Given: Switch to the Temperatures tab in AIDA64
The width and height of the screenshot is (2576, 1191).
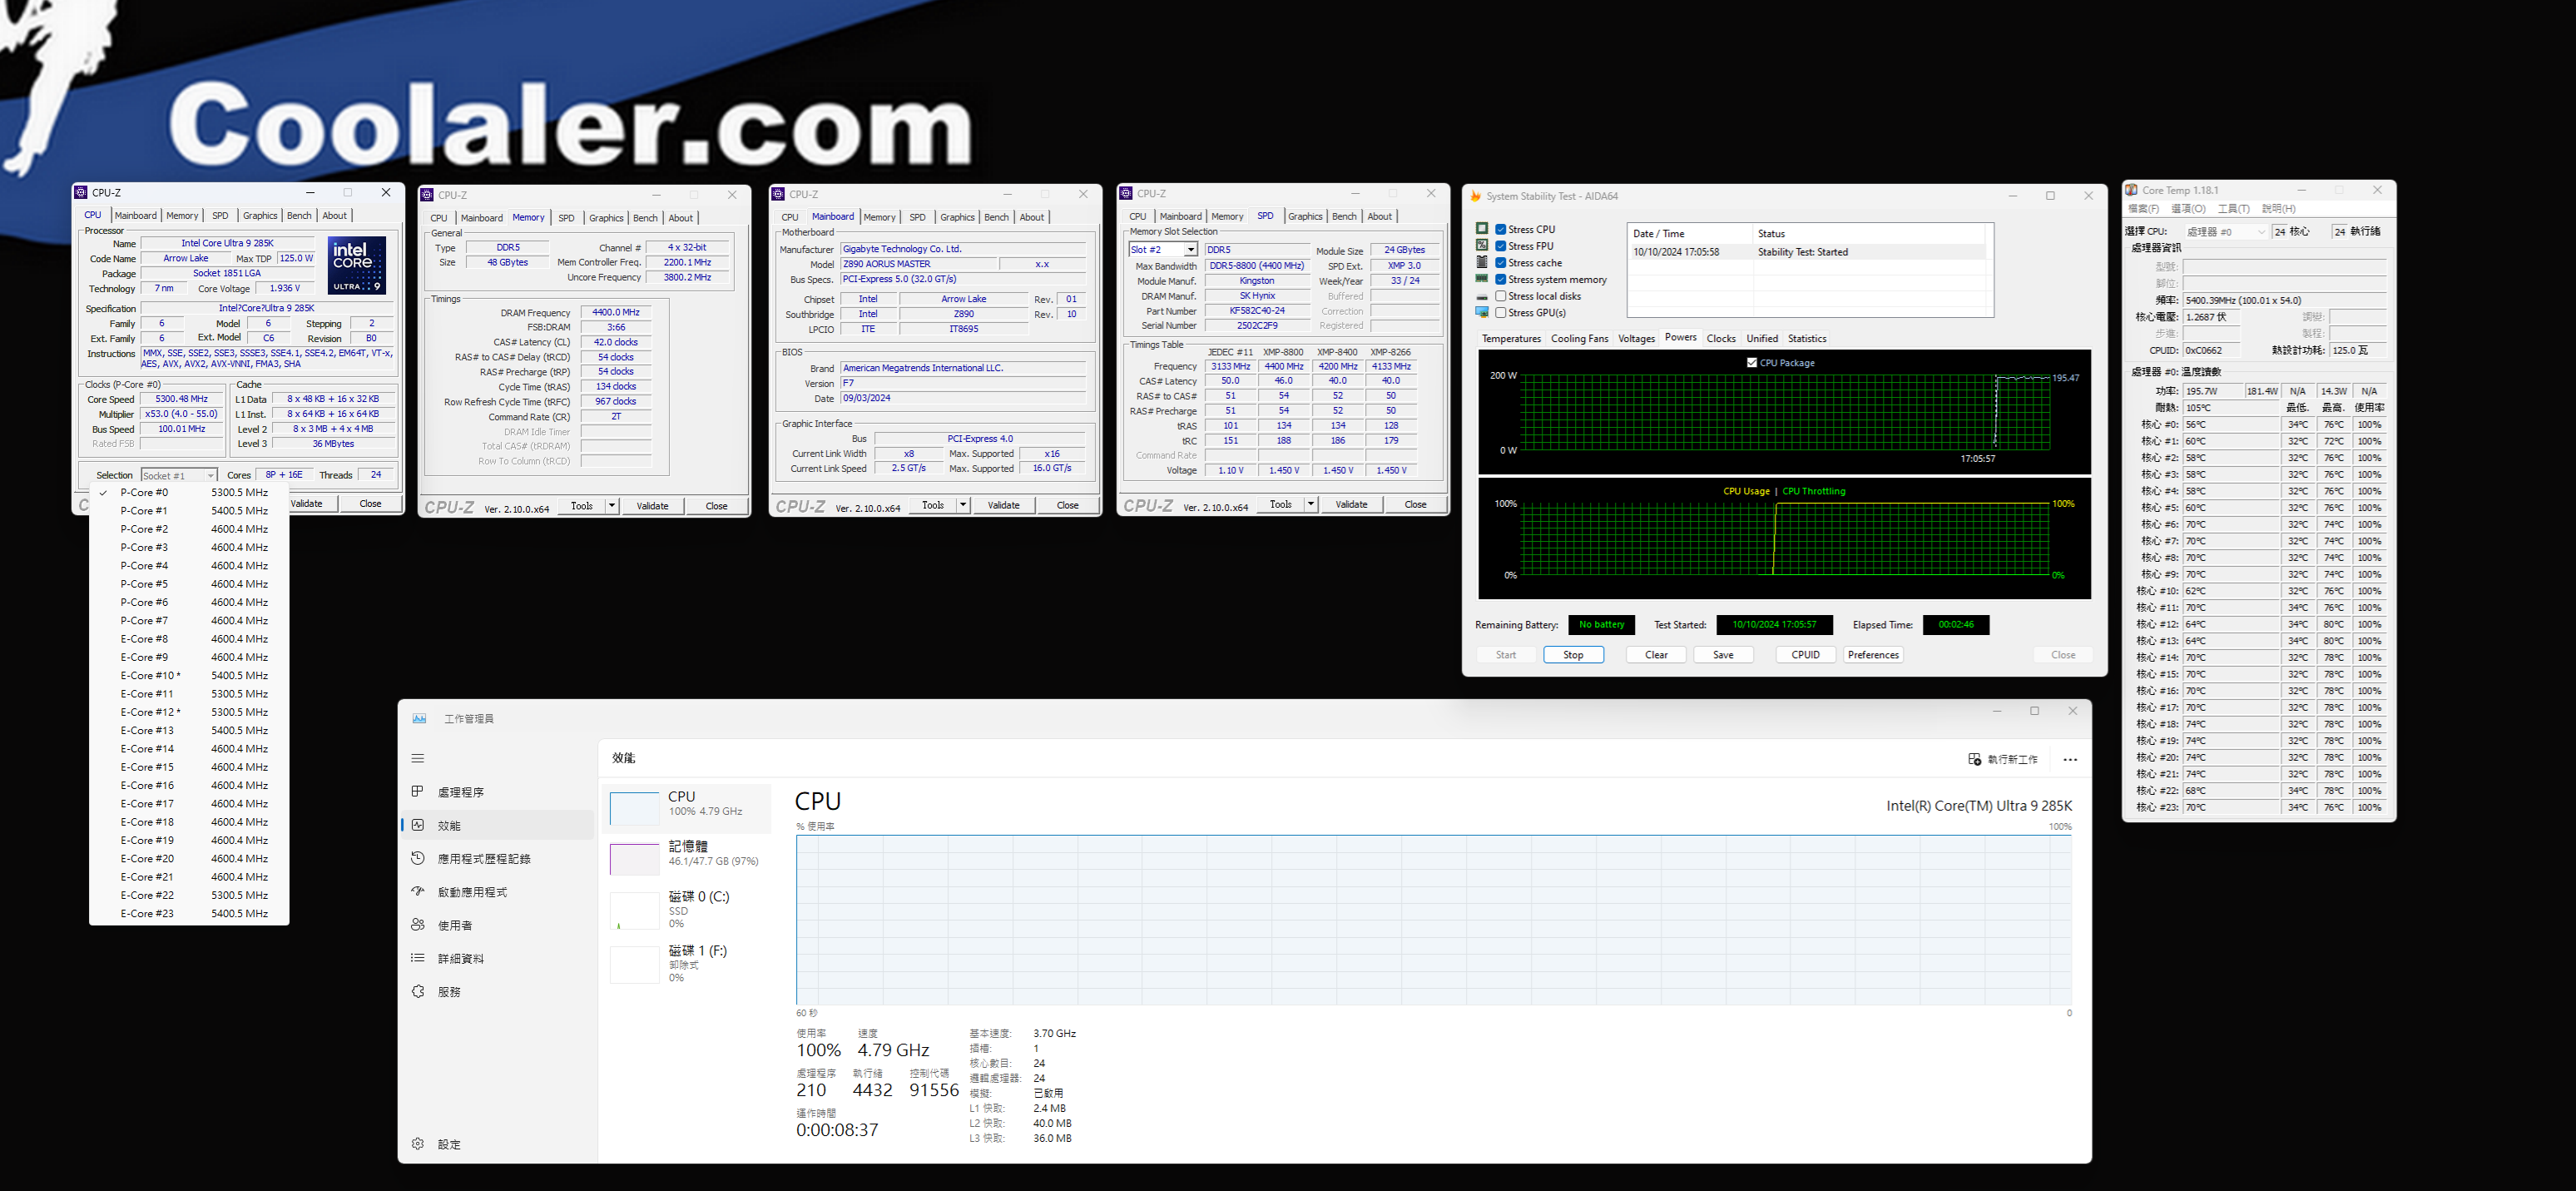Looking at the screenshot, I should [x=1511, y=339].
